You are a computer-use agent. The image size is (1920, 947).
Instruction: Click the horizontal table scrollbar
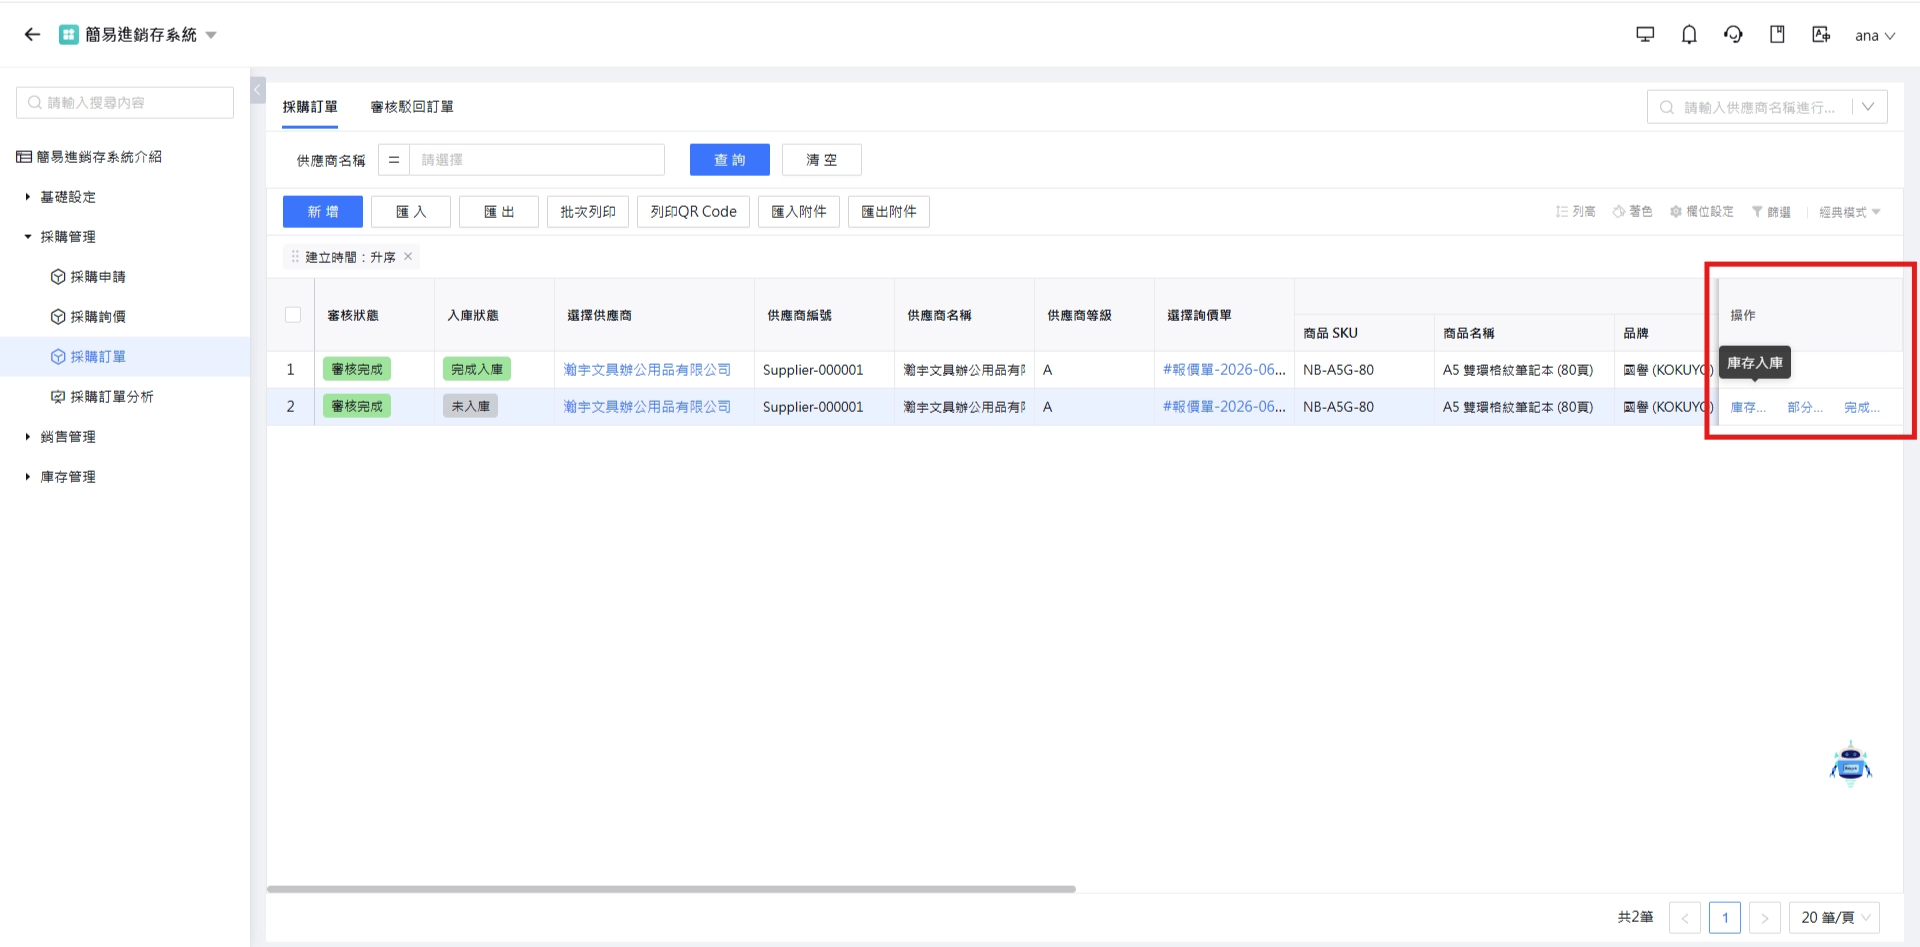click(x=671, y=889)
